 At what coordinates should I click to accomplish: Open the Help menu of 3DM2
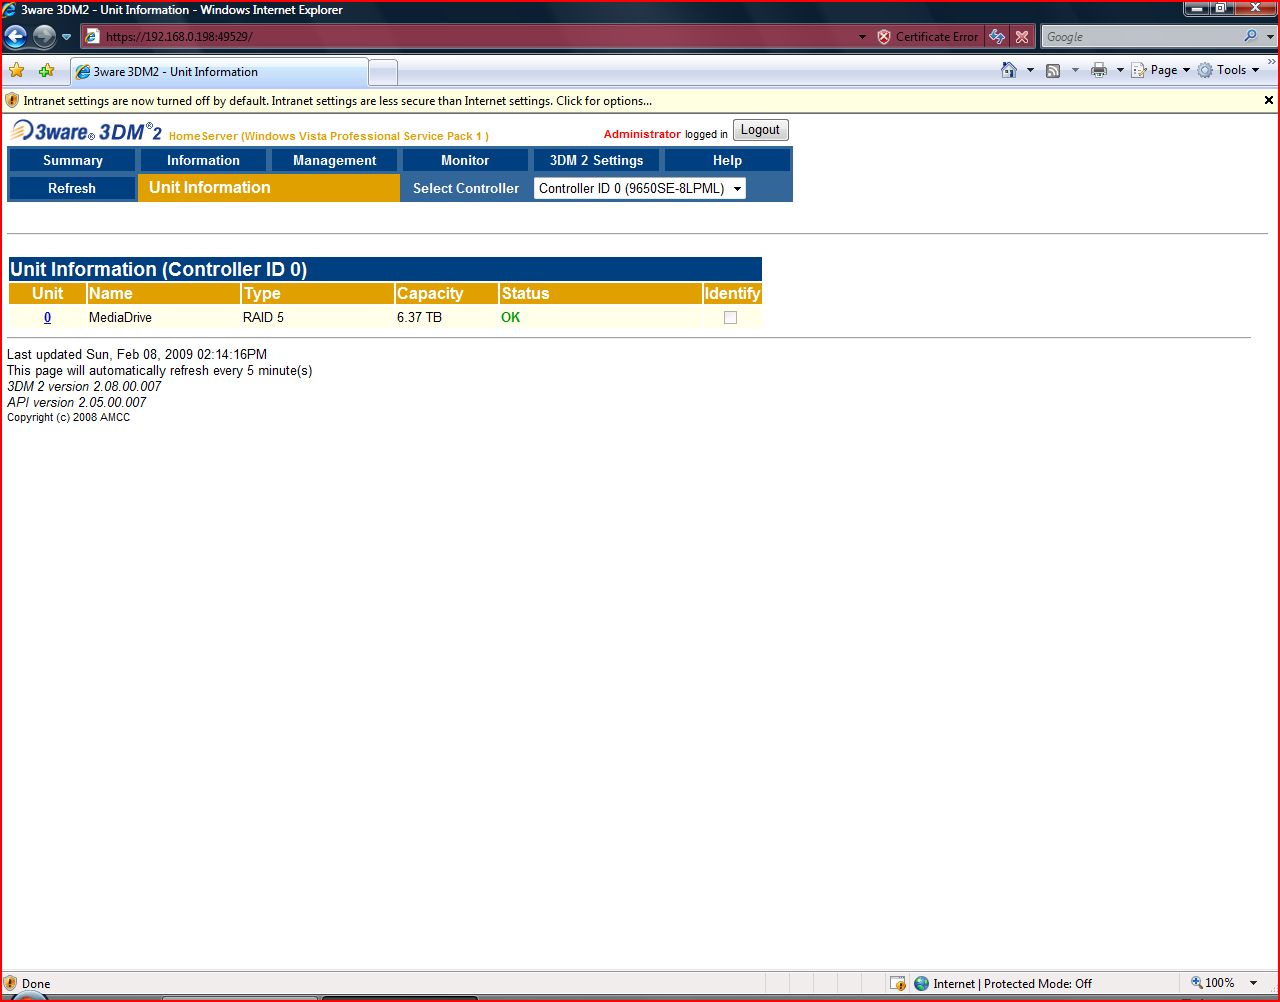(x=727, y=160)
